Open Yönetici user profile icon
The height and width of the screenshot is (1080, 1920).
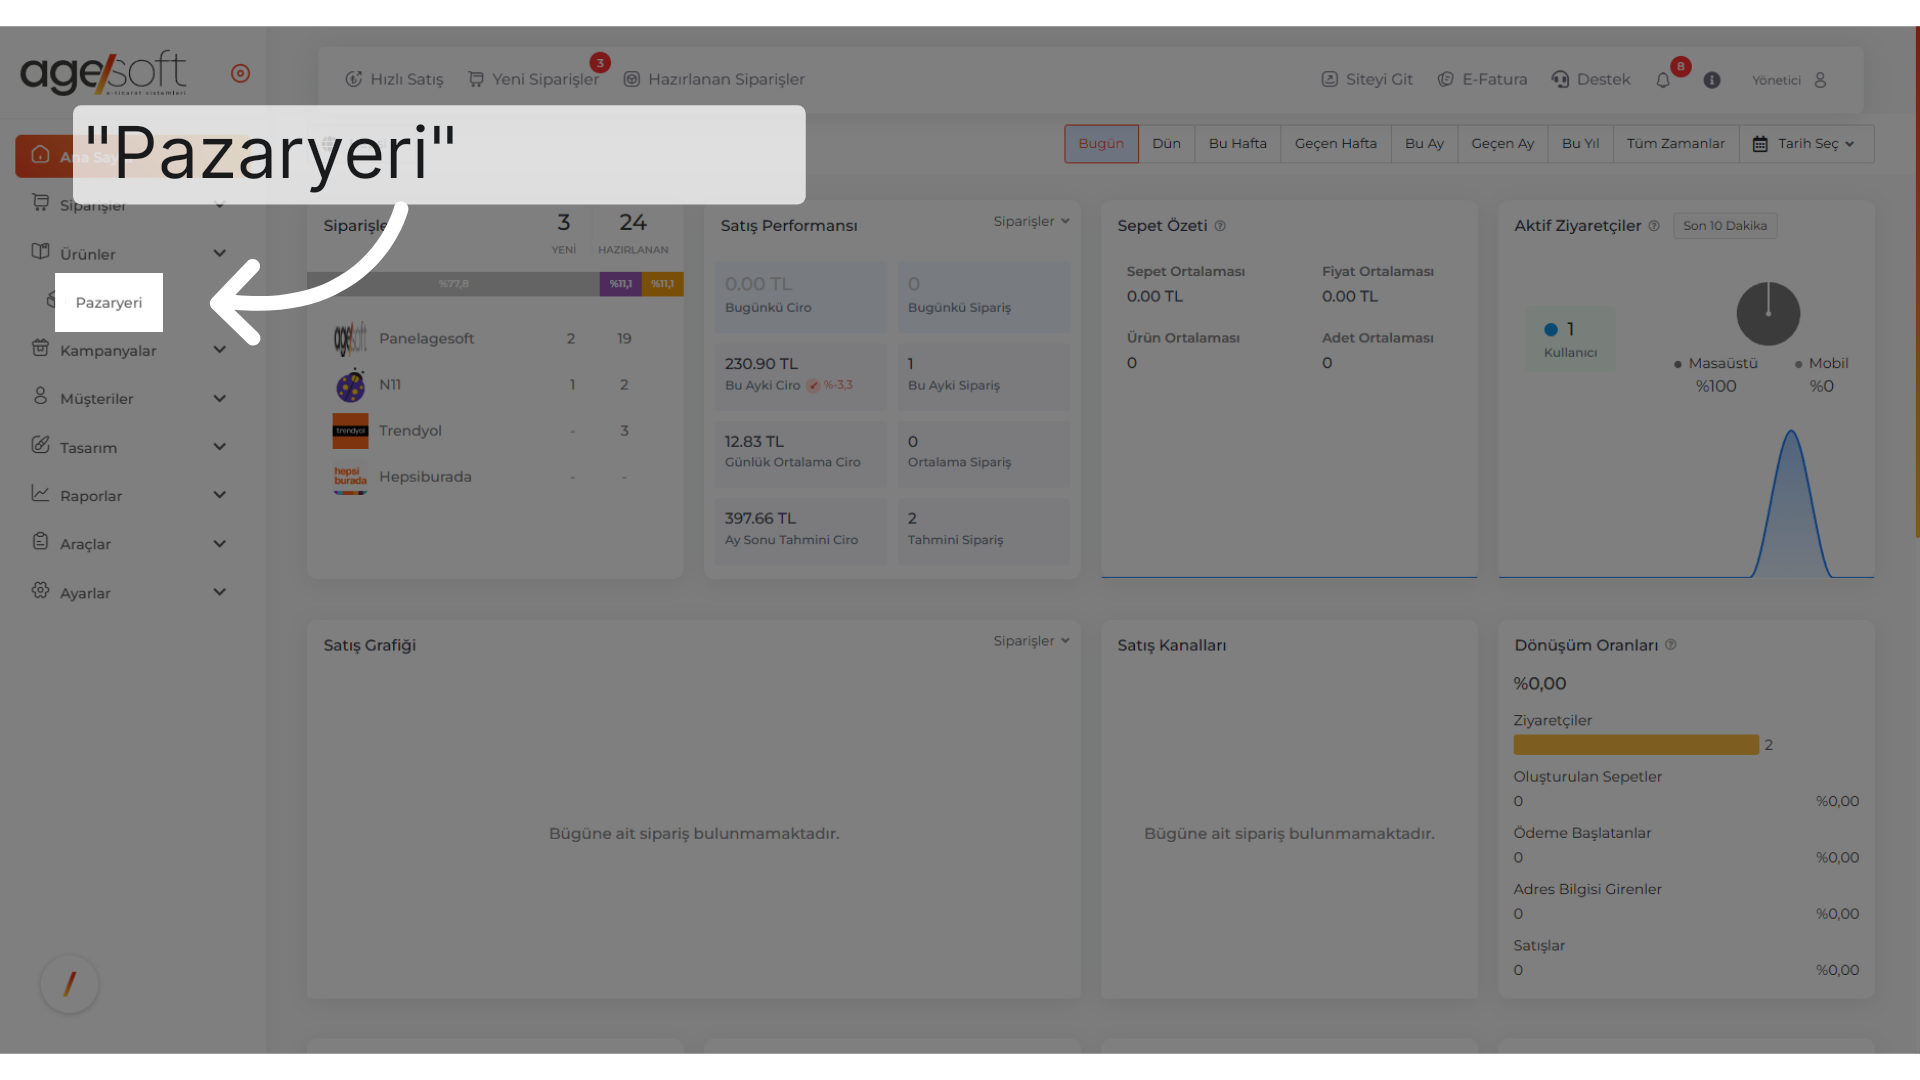point(1820,80)
